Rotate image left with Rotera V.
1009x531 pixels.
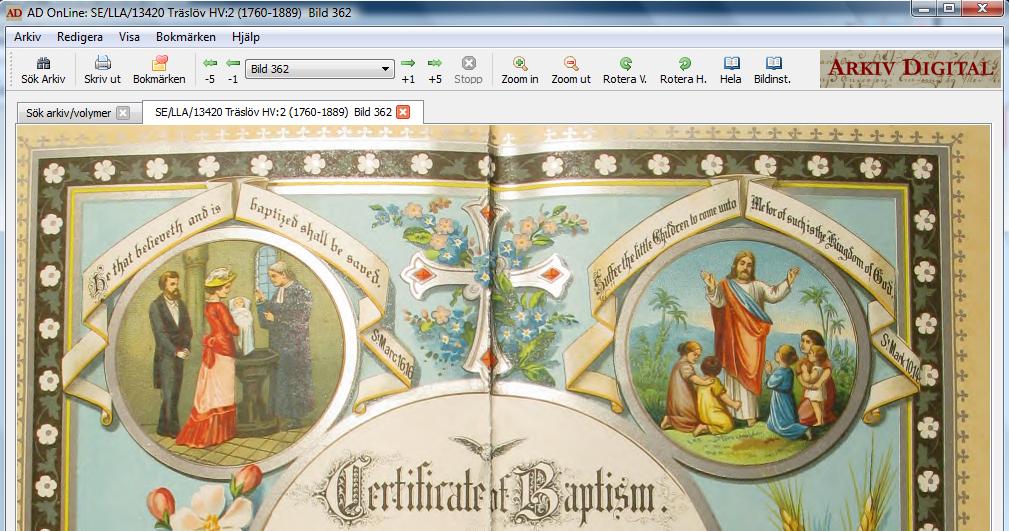[x=625, y=70]
